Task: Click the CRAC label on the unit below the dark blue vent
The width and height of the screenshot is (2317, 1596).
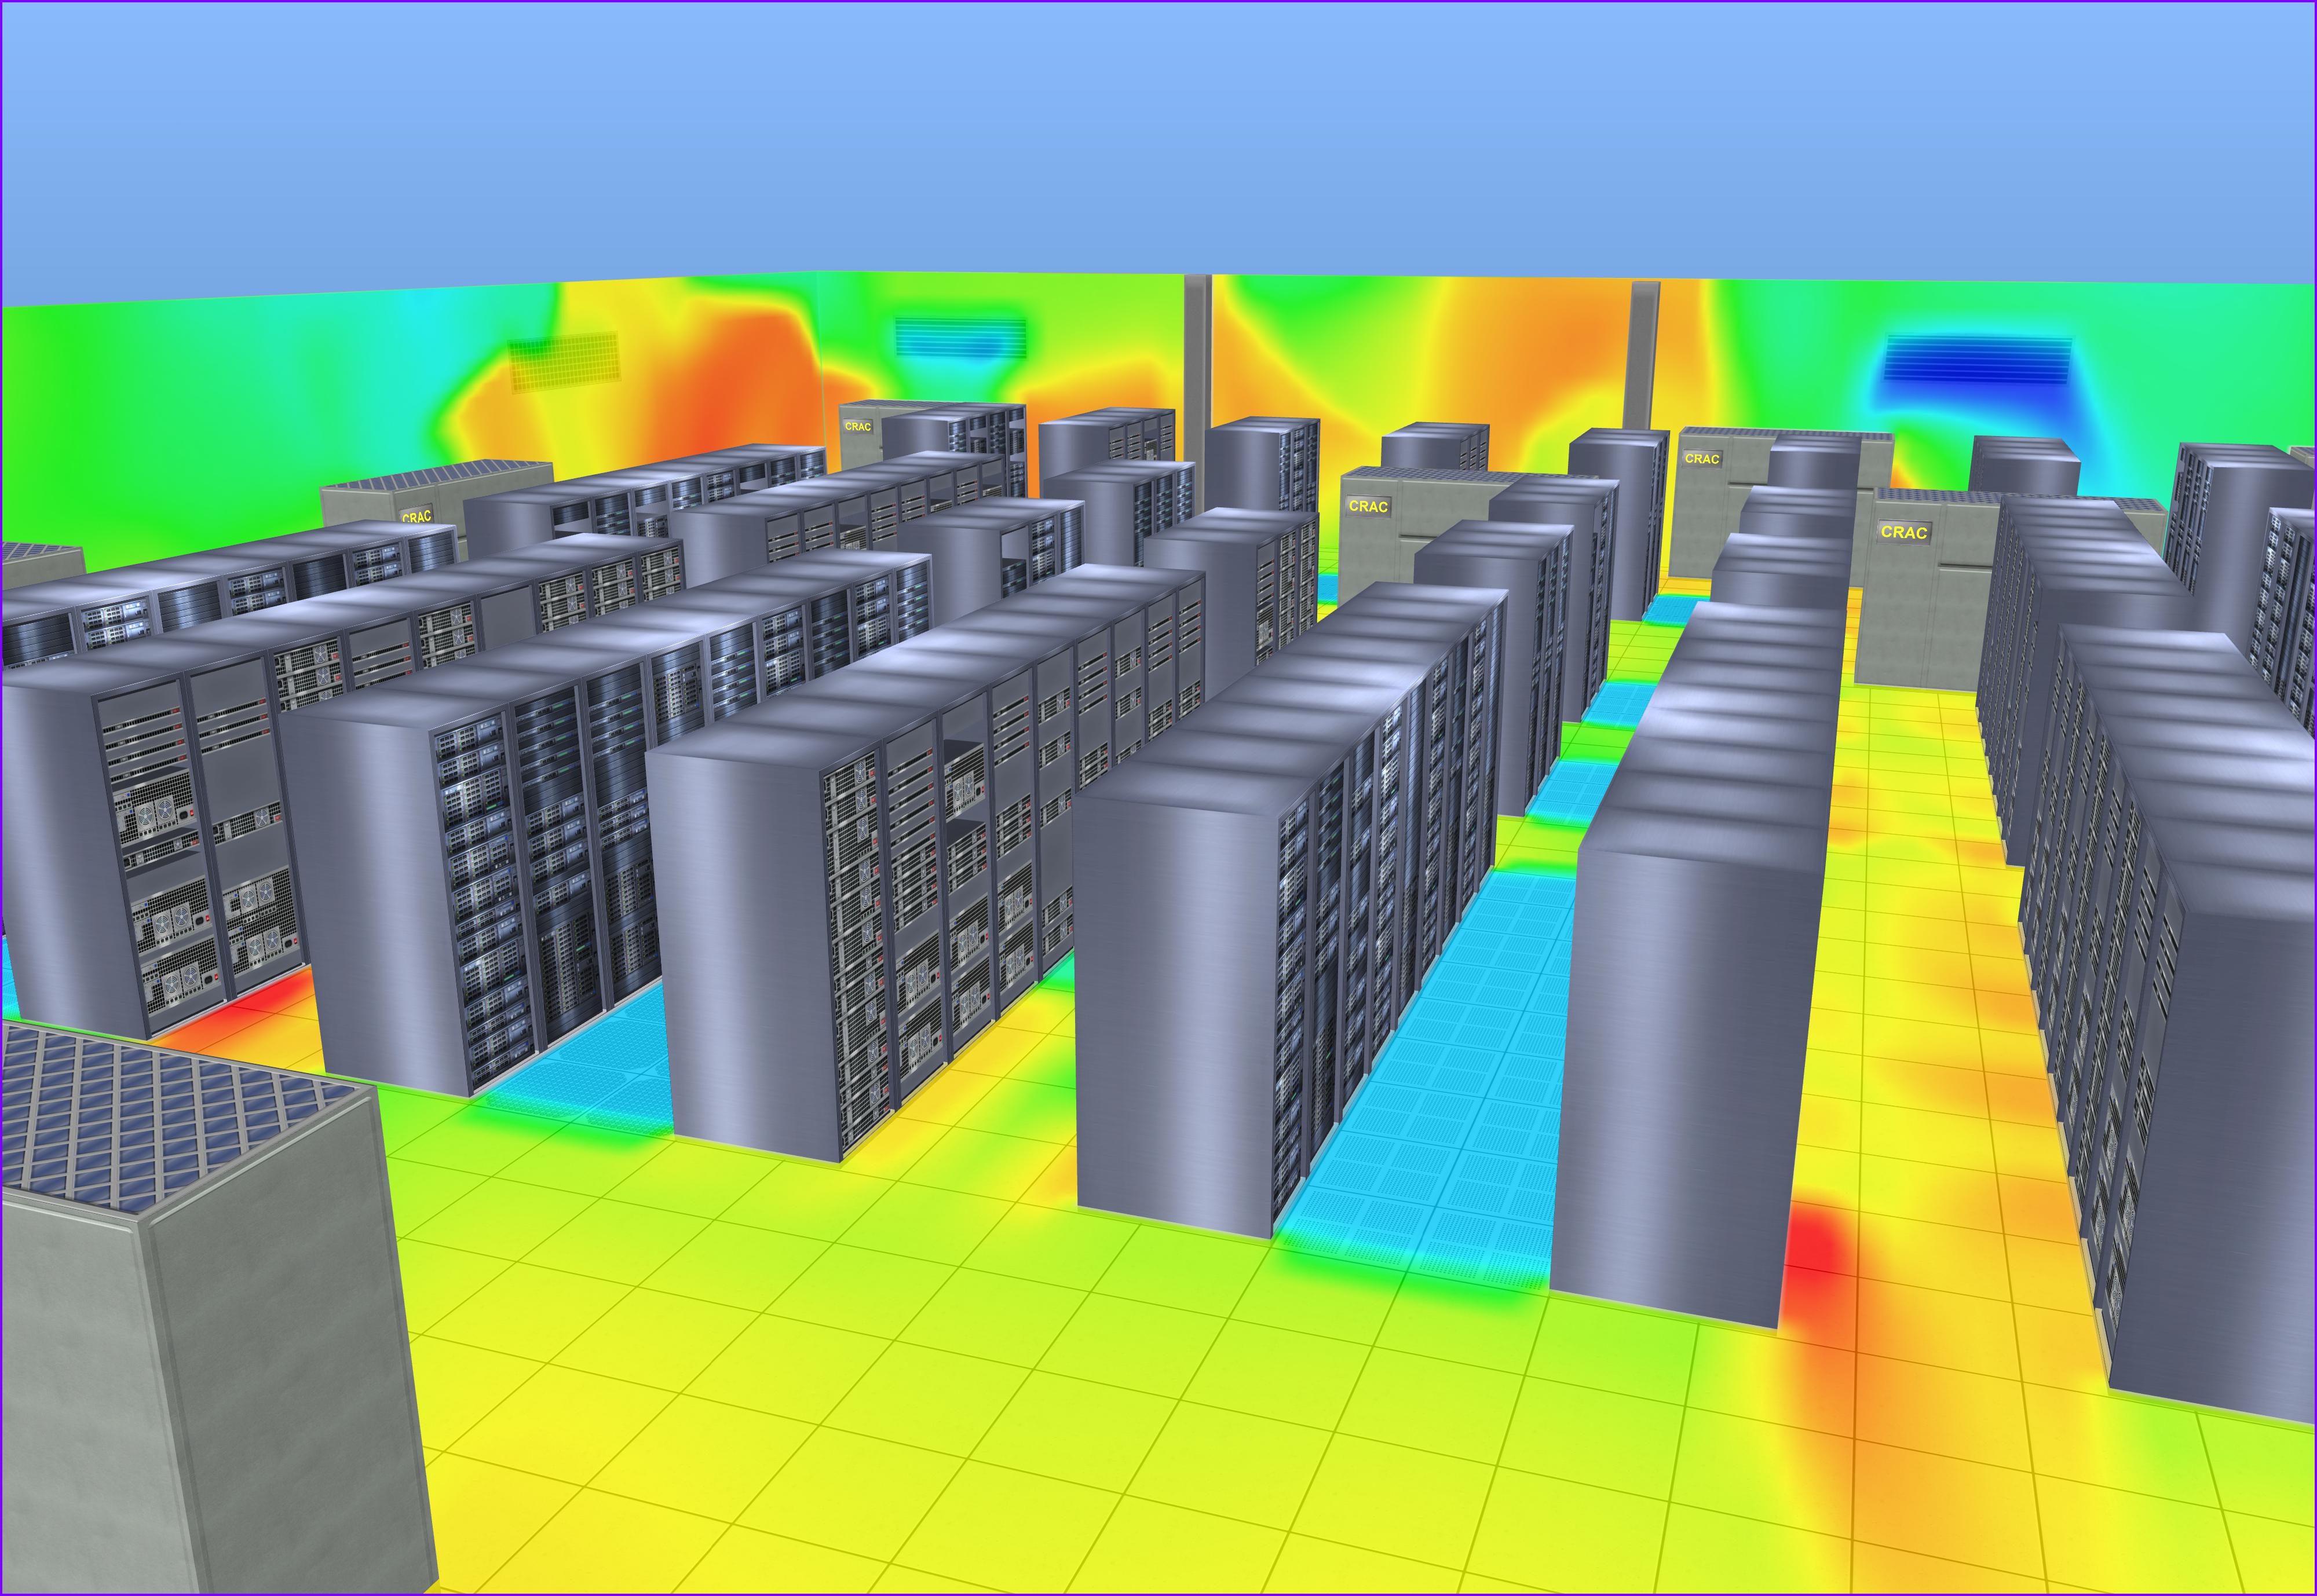Action: [x=1701, y=459]
